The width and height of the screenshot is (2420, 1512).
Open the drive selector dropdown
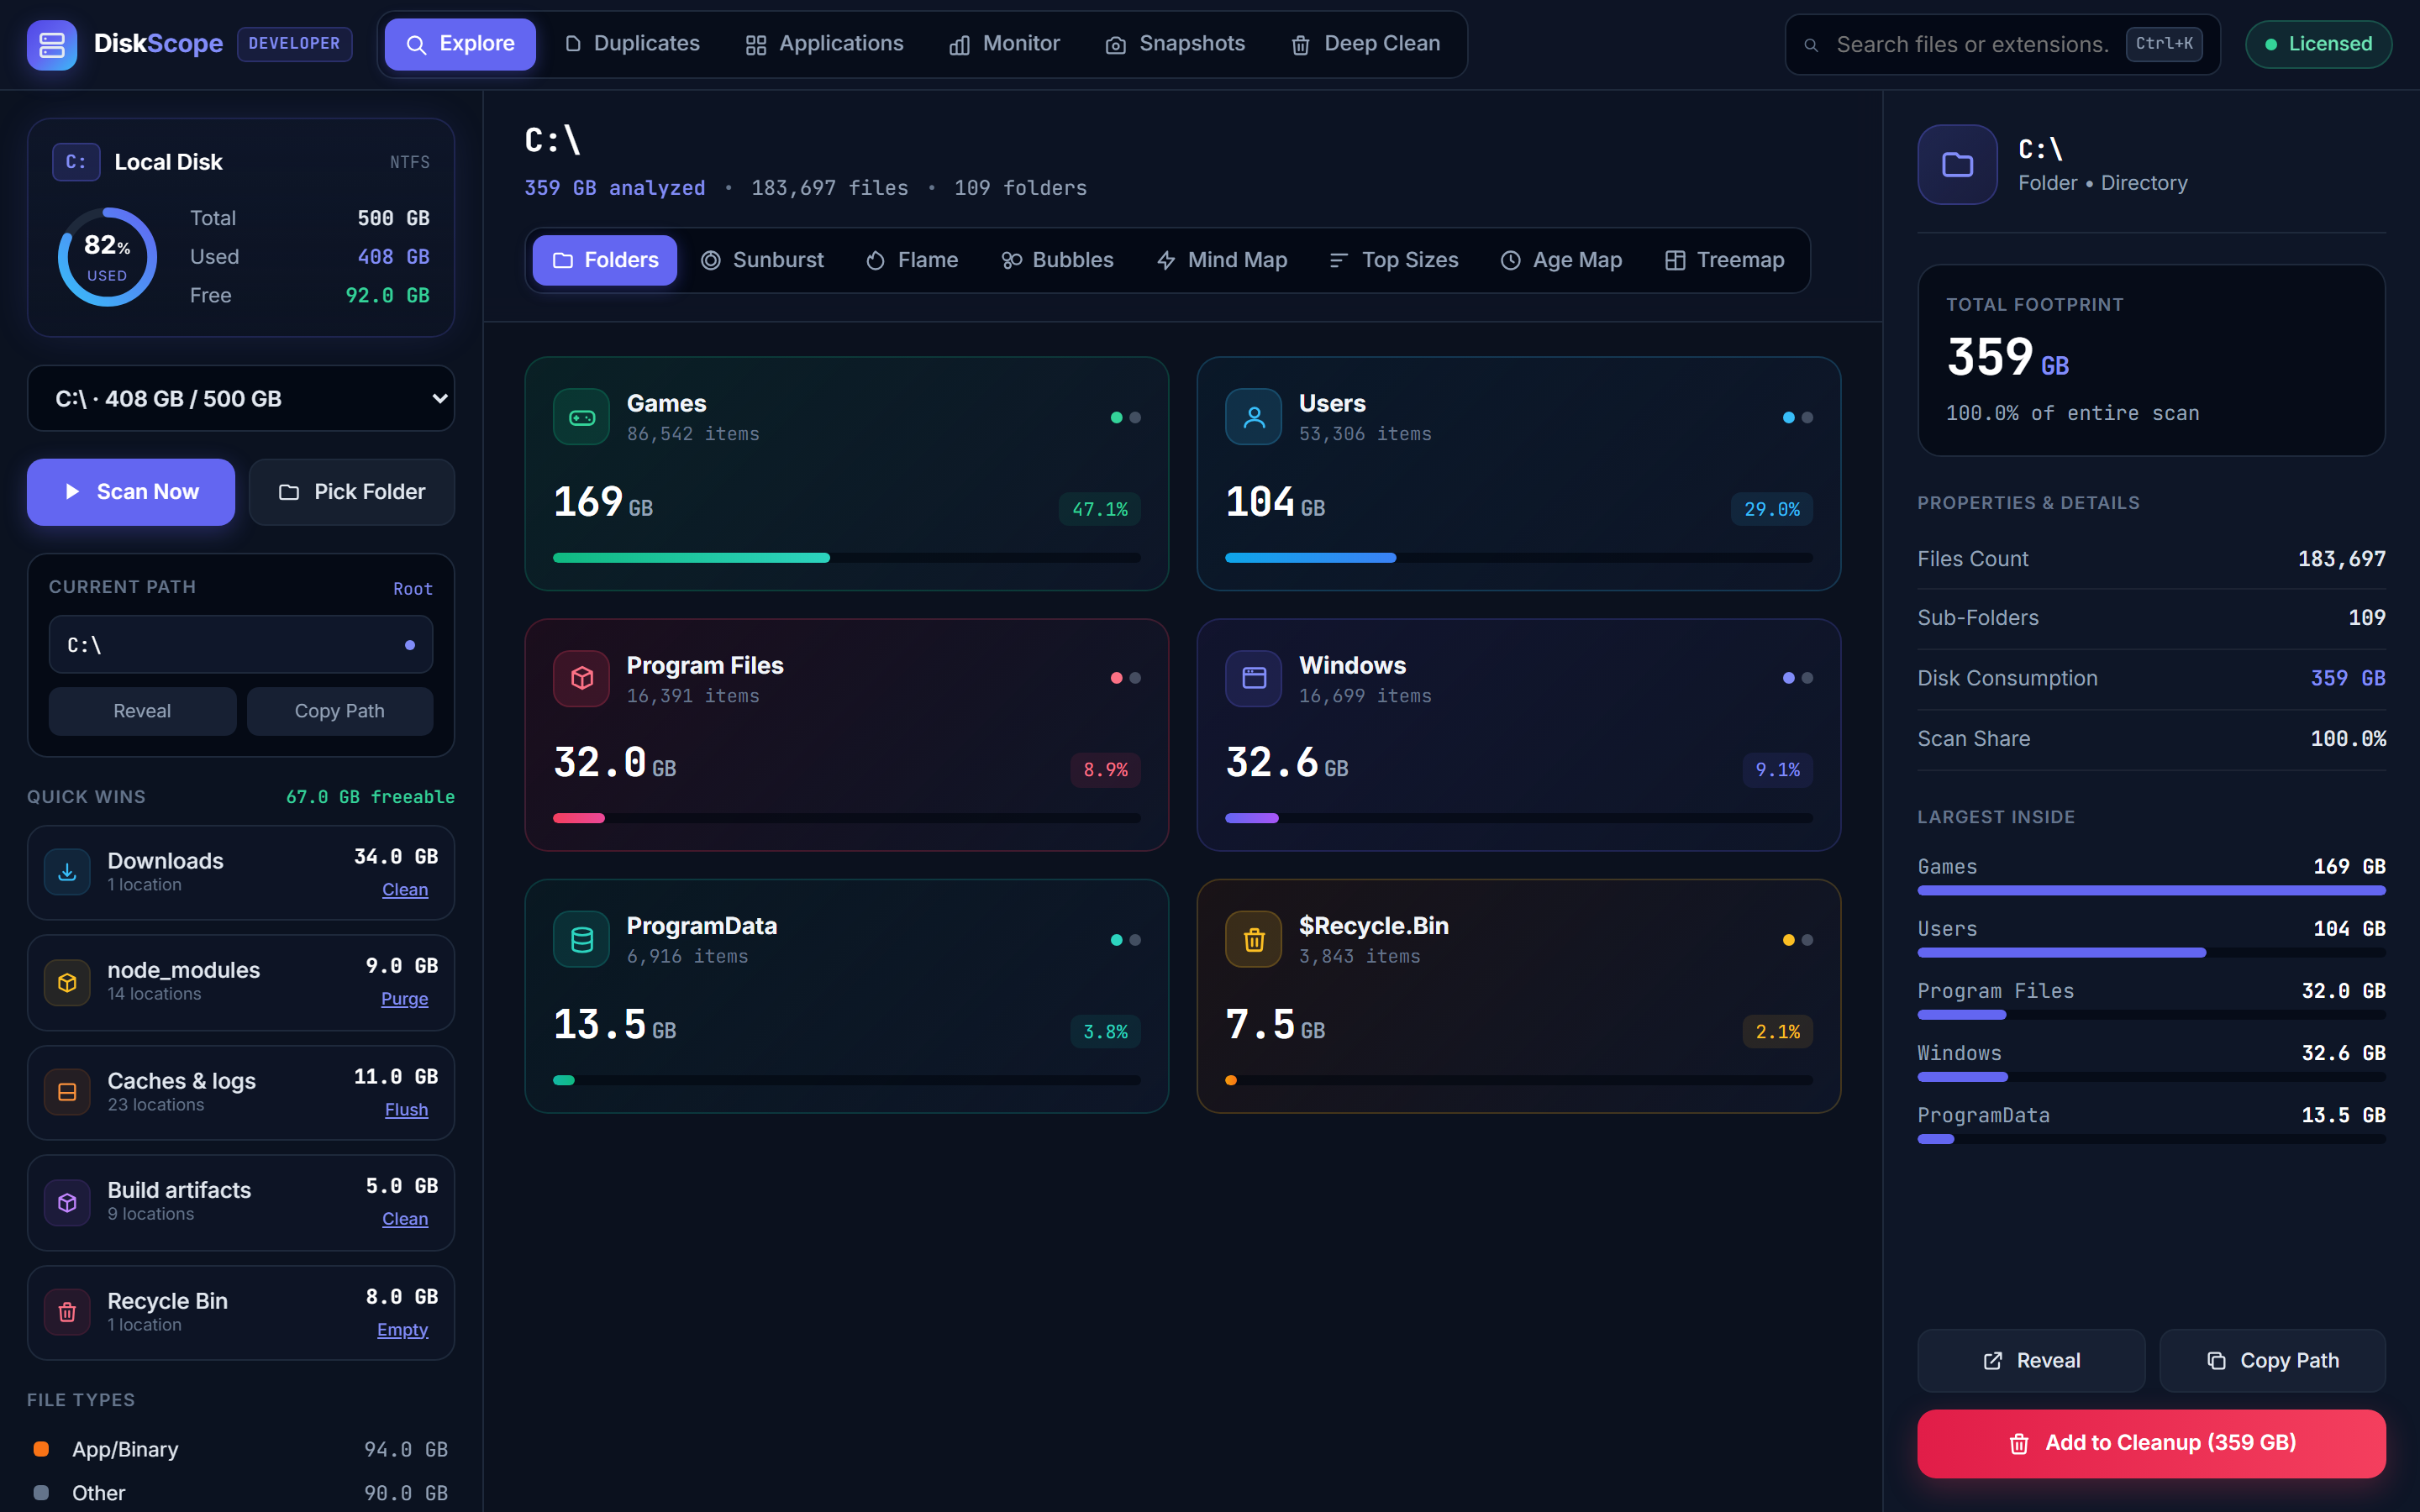pos(241,398)
